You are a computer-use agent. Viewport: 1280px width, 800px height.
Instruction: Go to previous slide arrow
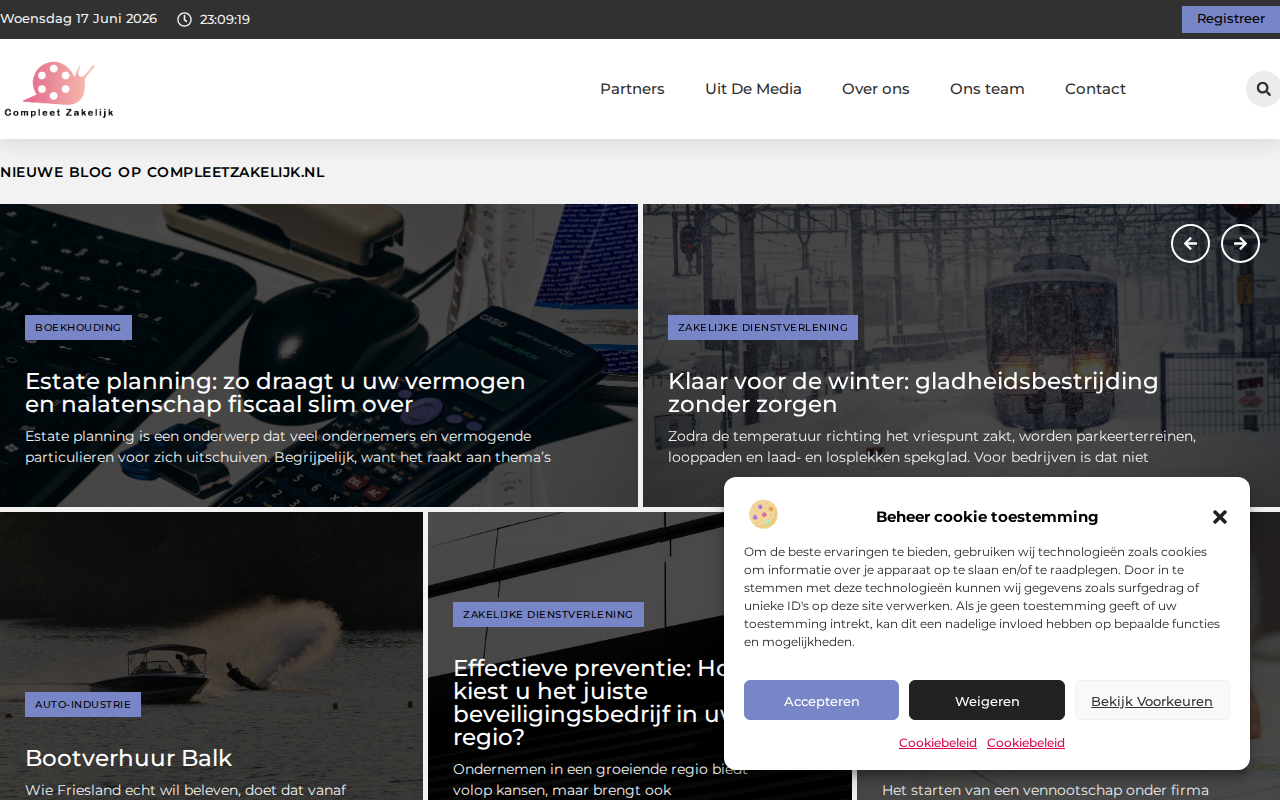(x=1190, y=243)
